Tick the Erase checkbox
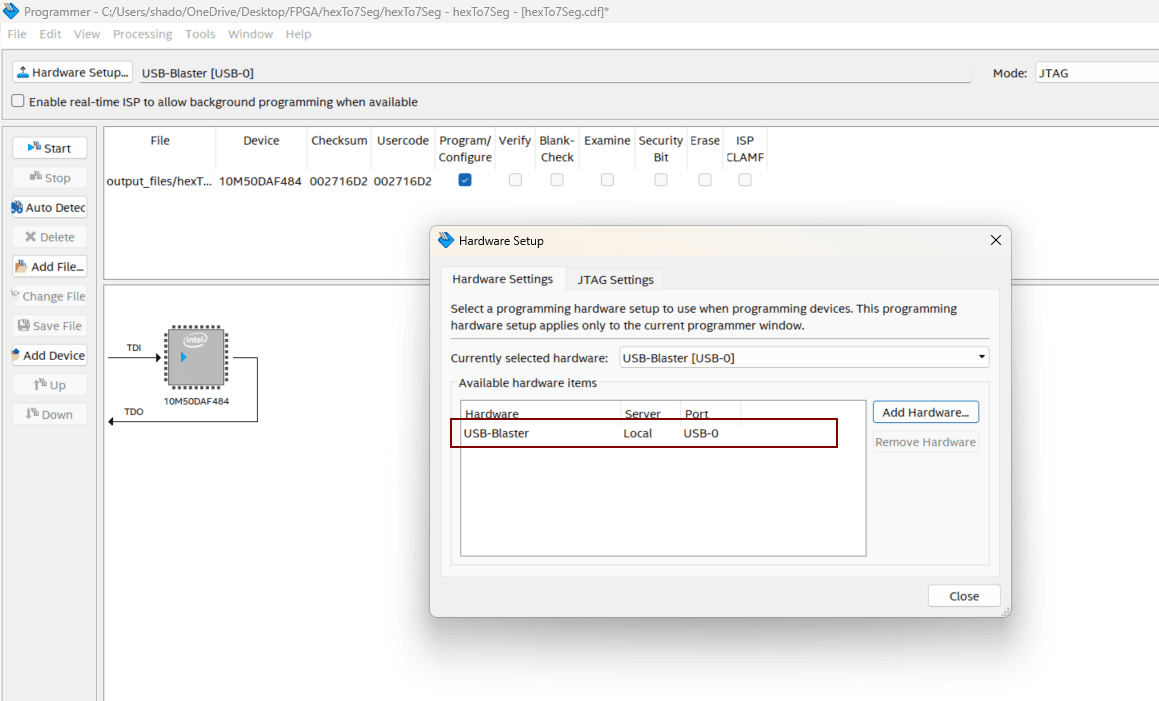1159x701 pixels. tap(704, 180)
